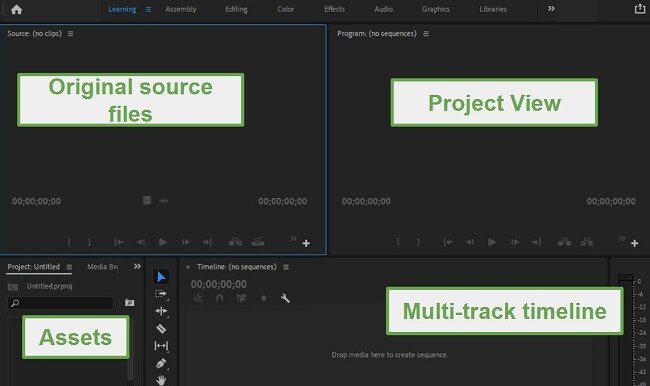This screenshot has height=386, width=650.
Task: Open the Timeline panel menu icon
Action: coord(286,267)
